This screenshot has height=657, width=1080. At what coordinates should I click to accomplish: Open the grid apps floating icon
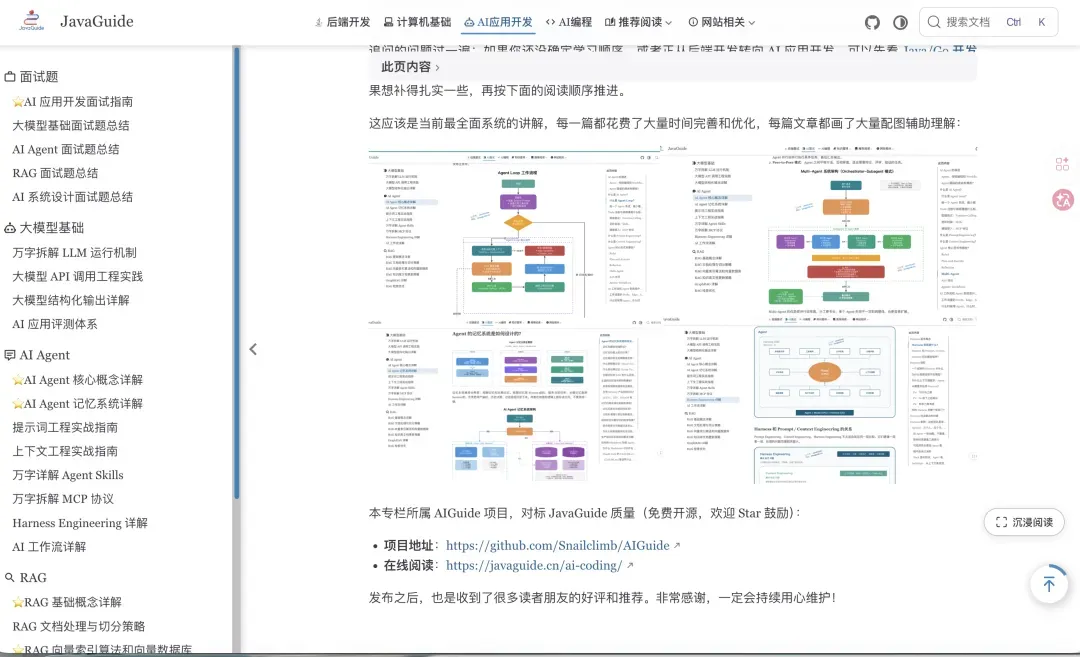(1062, 164)
